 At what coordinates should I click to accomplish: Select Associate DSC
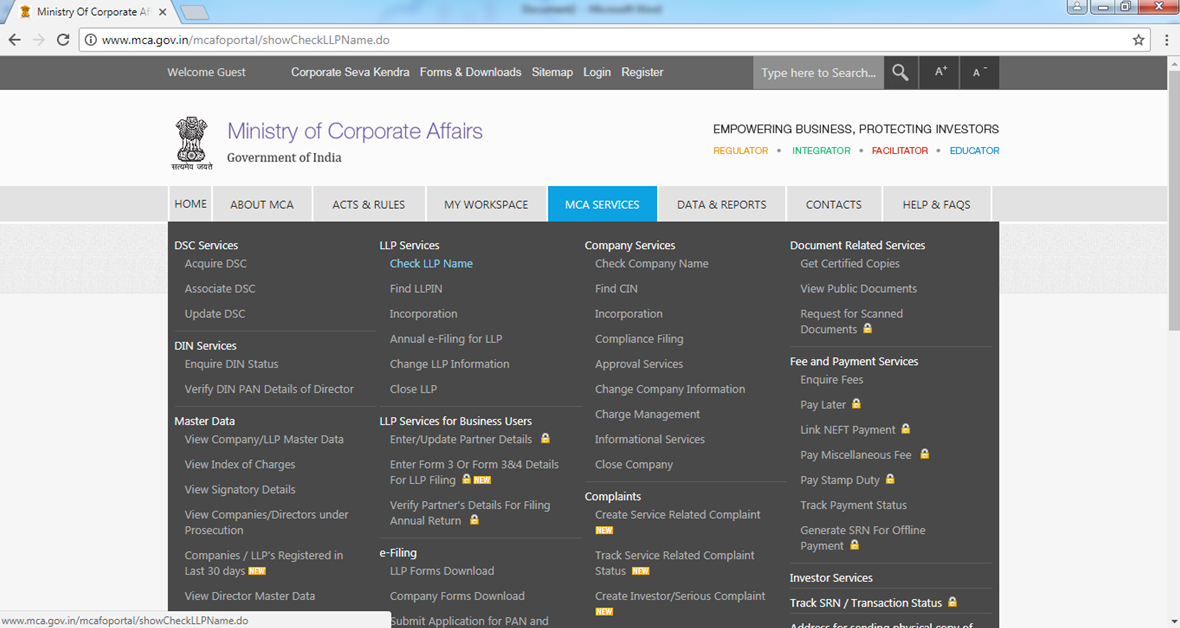coord(220,288)
